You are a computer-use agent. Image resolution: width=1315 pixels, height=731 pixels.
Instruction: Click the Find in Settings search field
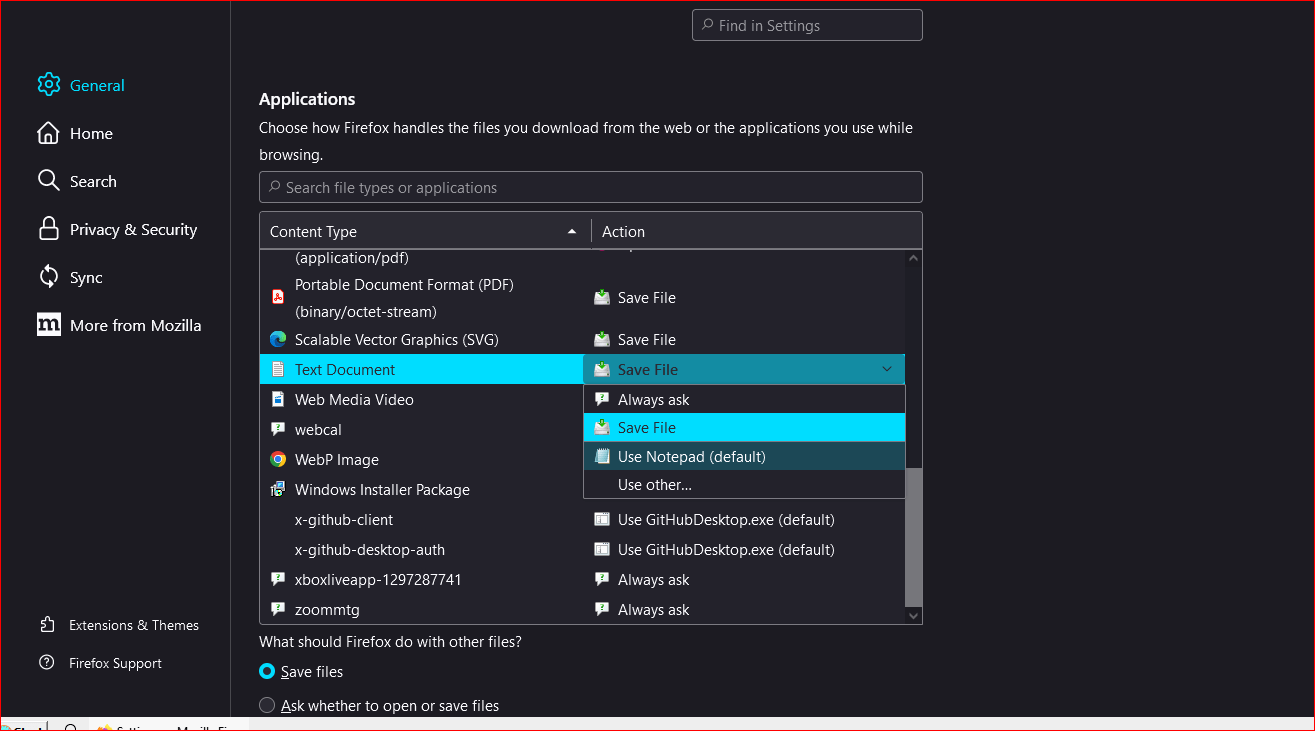(806, 24)
